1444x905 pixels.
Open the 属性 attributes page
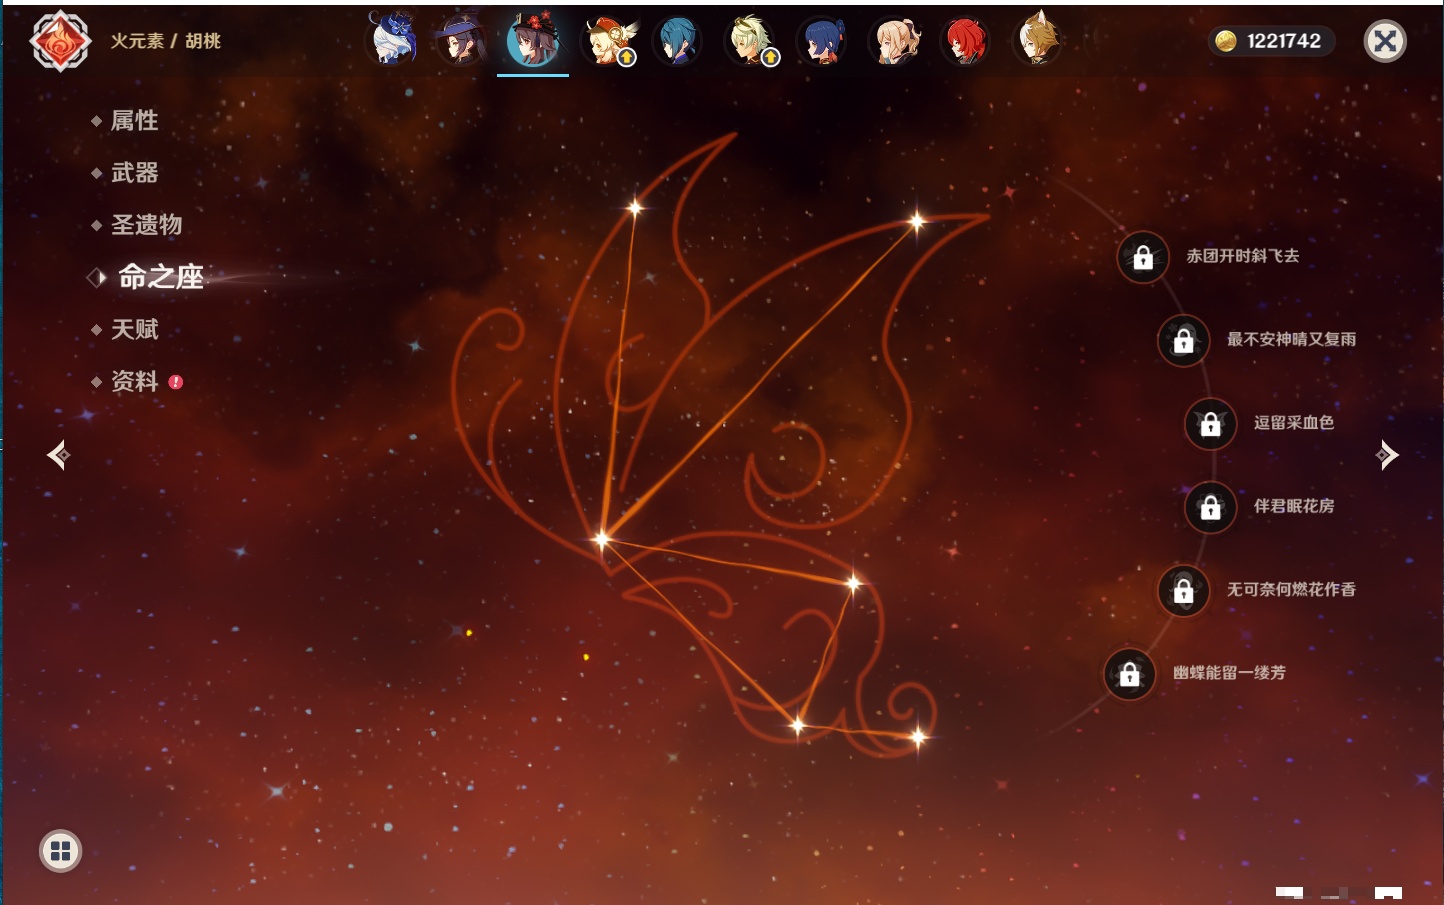click(x=134, y=121)
